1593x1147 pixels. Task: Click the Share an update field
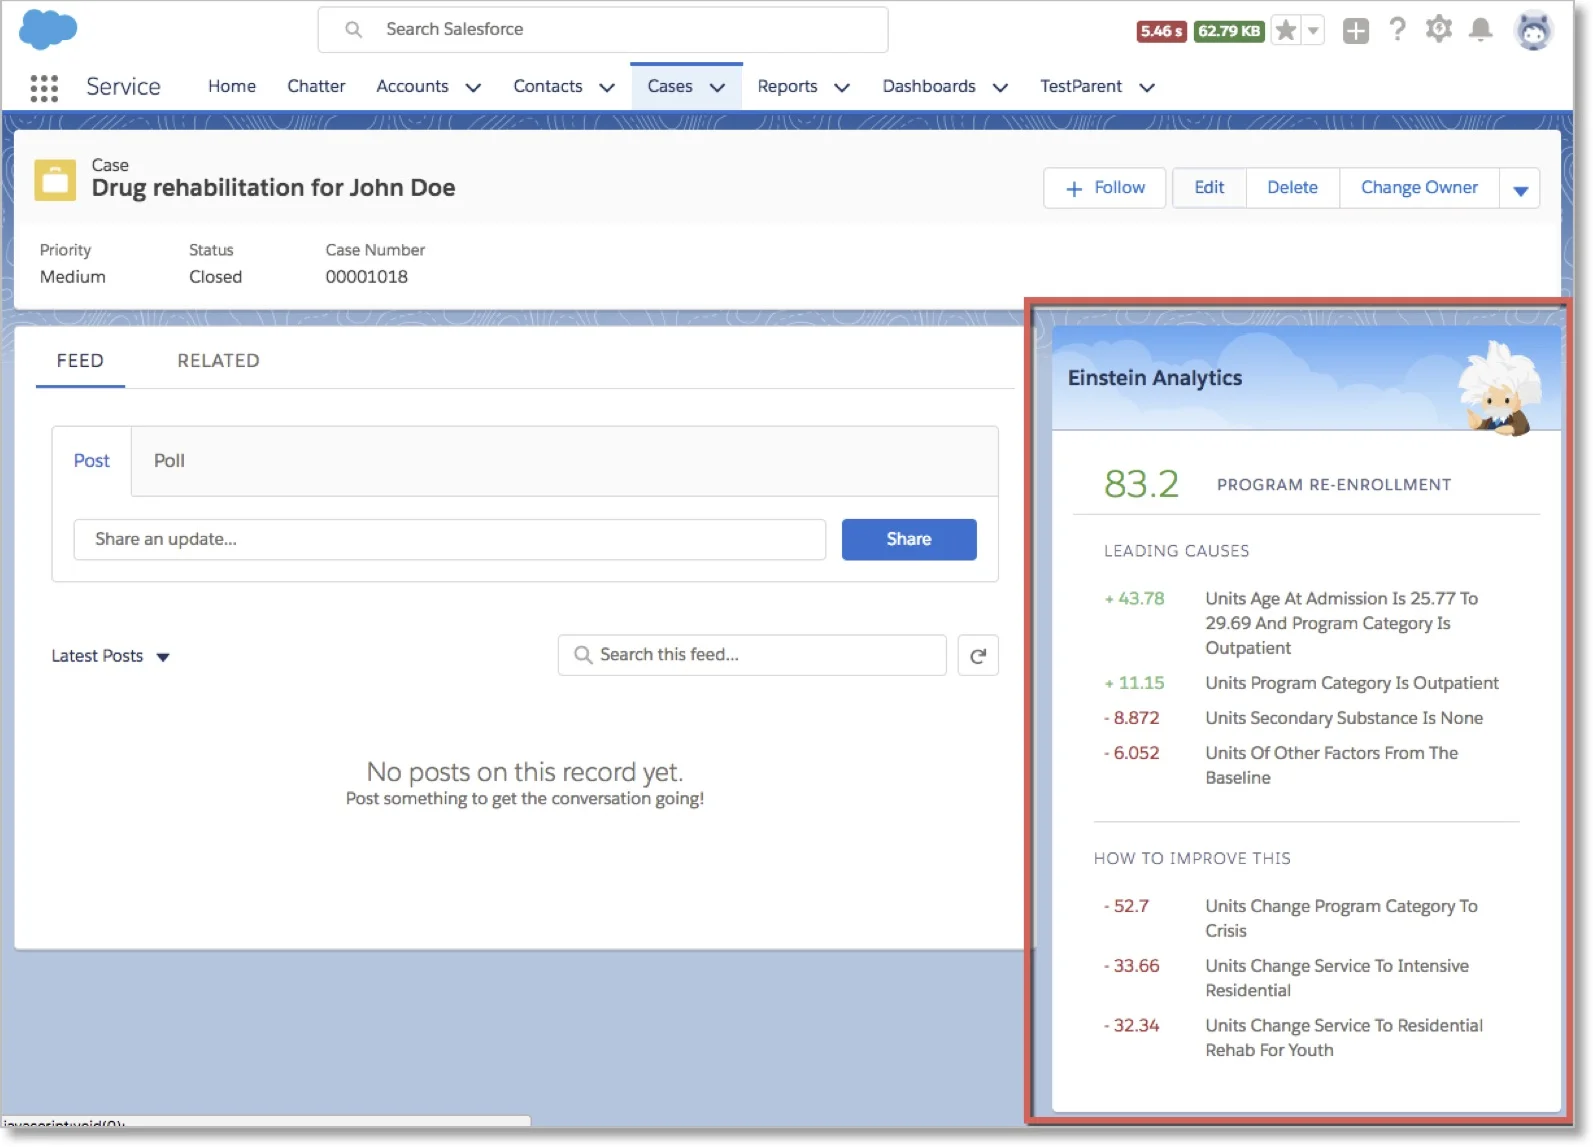(449, 540)
